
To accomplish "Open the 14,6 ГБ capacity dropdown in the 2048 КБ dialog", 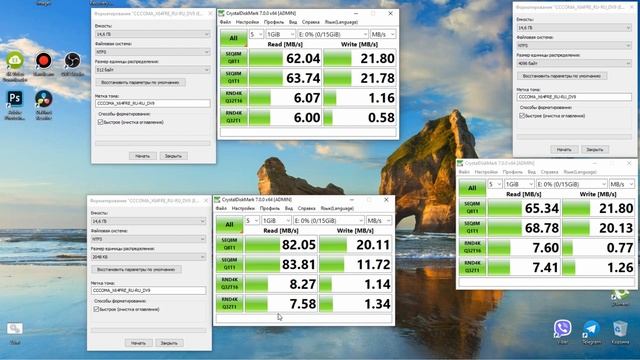I will 149,221.
